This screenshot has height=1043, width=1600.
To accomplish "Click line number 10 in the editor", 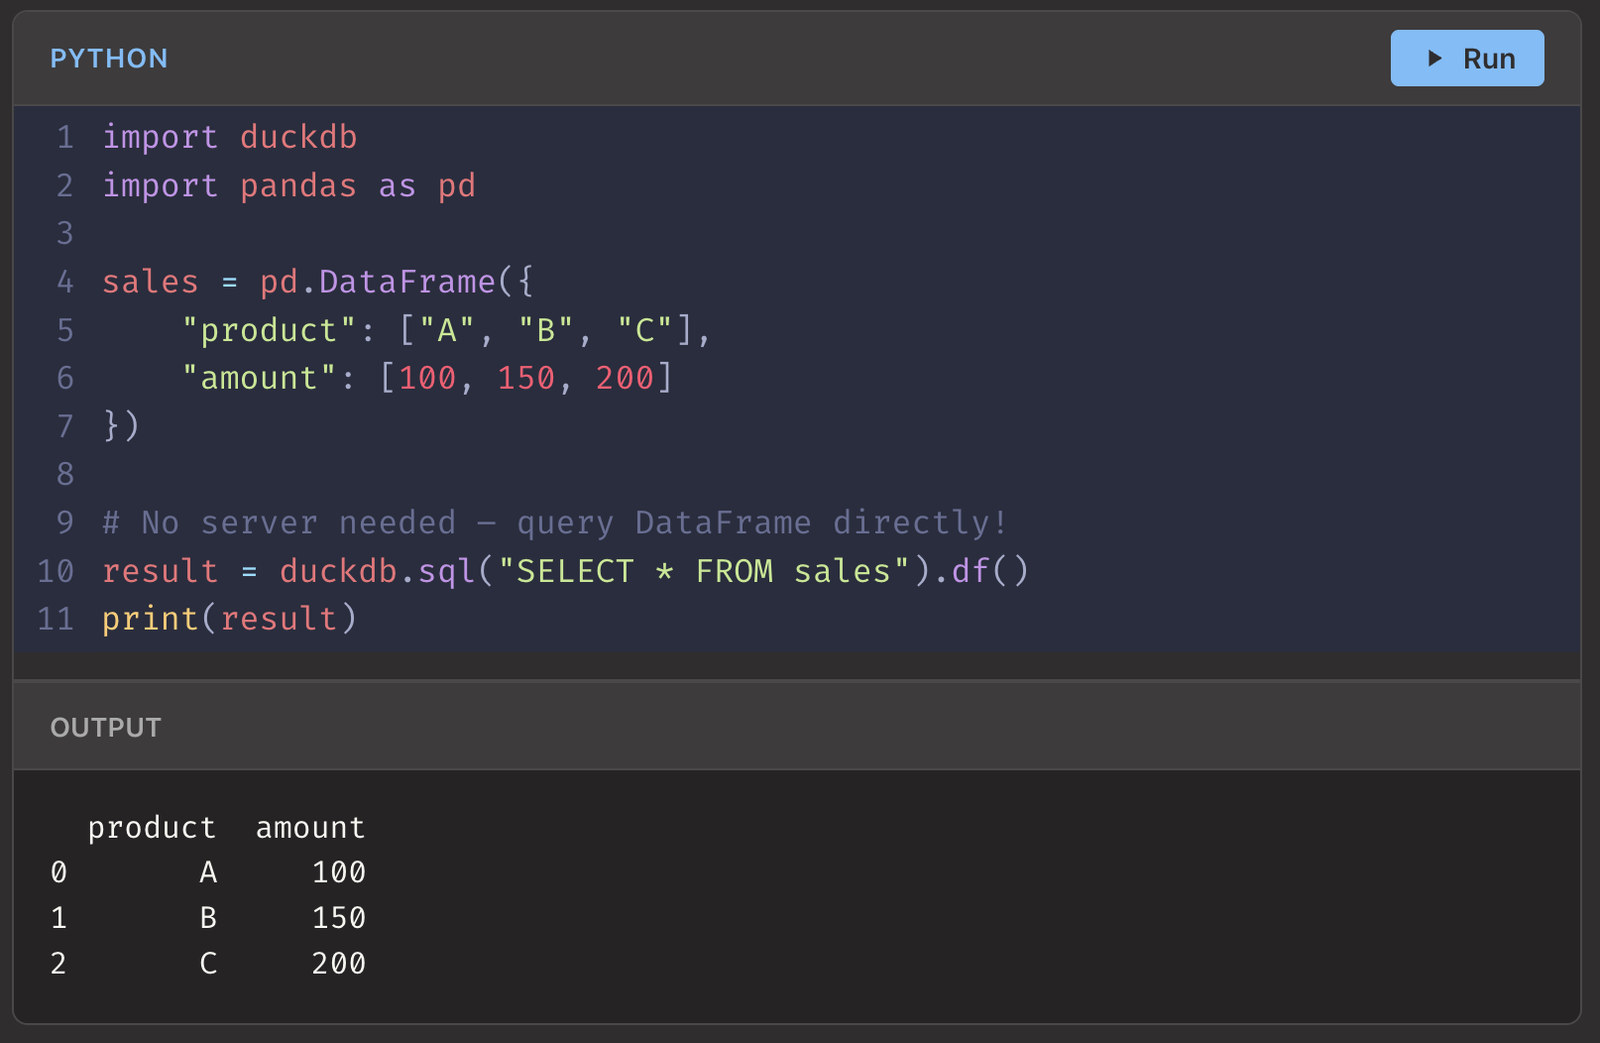I will coord(55,570).
